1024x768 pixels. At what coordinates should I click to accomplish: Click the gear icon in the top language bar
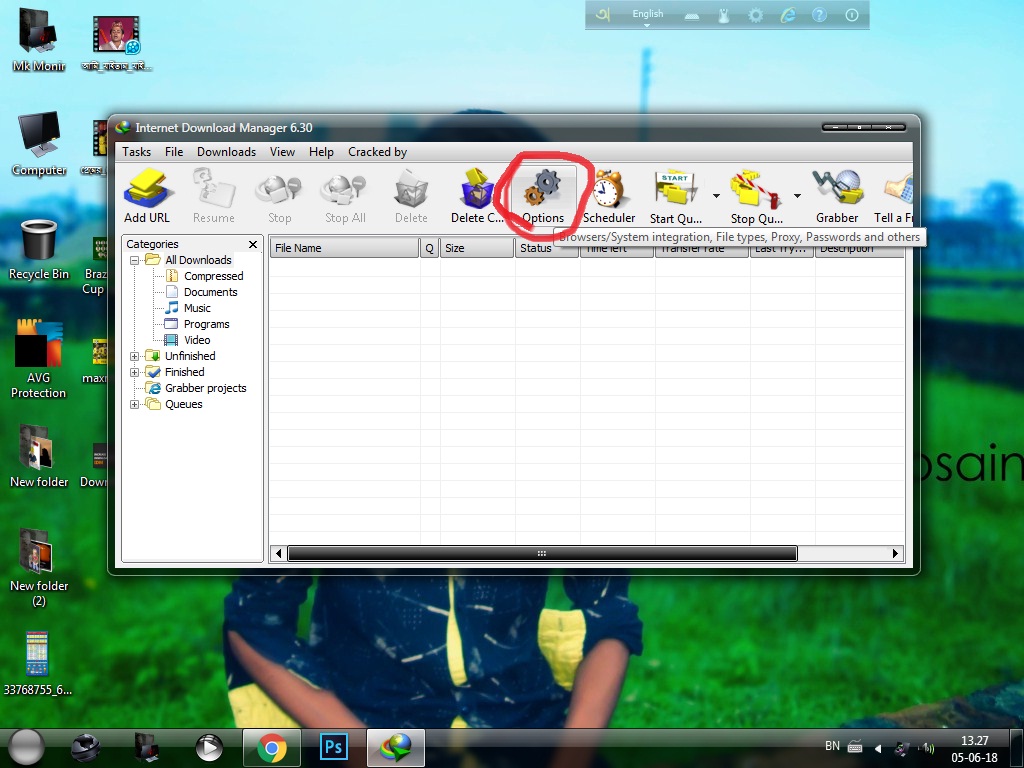pos(755,16)
